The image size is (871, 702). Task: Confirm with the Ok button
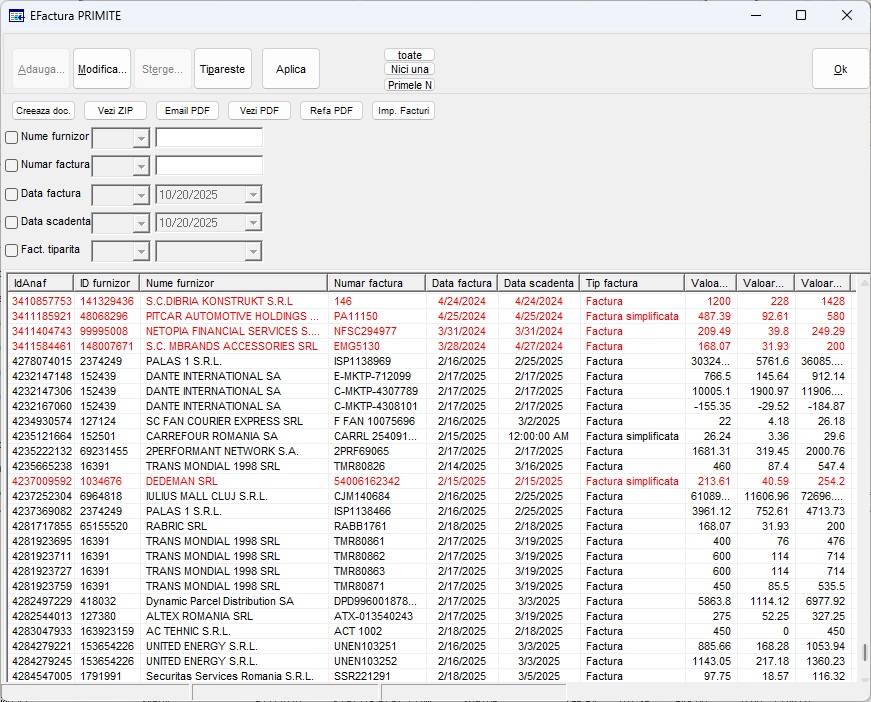840,70
